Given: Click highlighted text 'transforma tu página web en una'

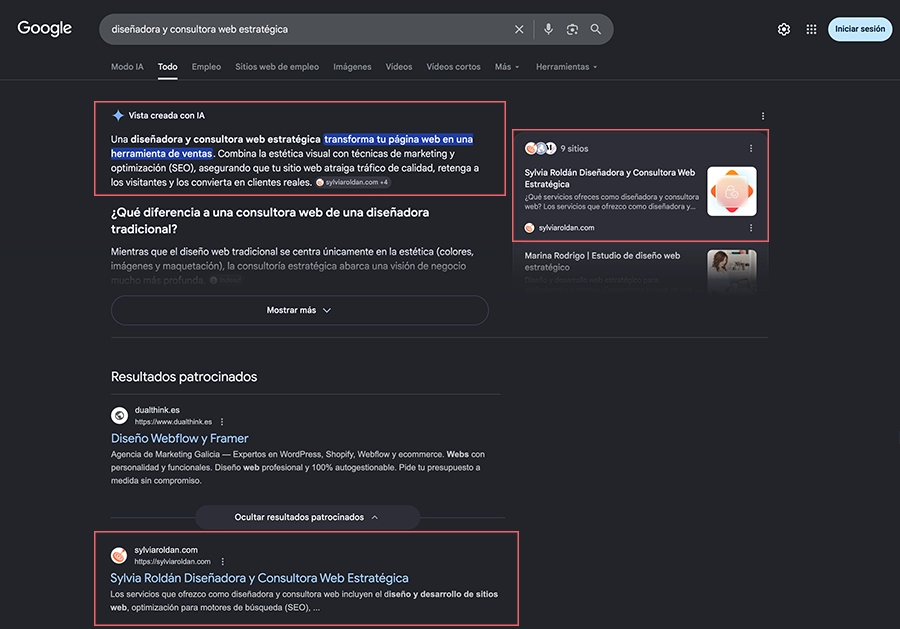Looking at the screenshot, I should pyautogui.click(x=398, y=139).
